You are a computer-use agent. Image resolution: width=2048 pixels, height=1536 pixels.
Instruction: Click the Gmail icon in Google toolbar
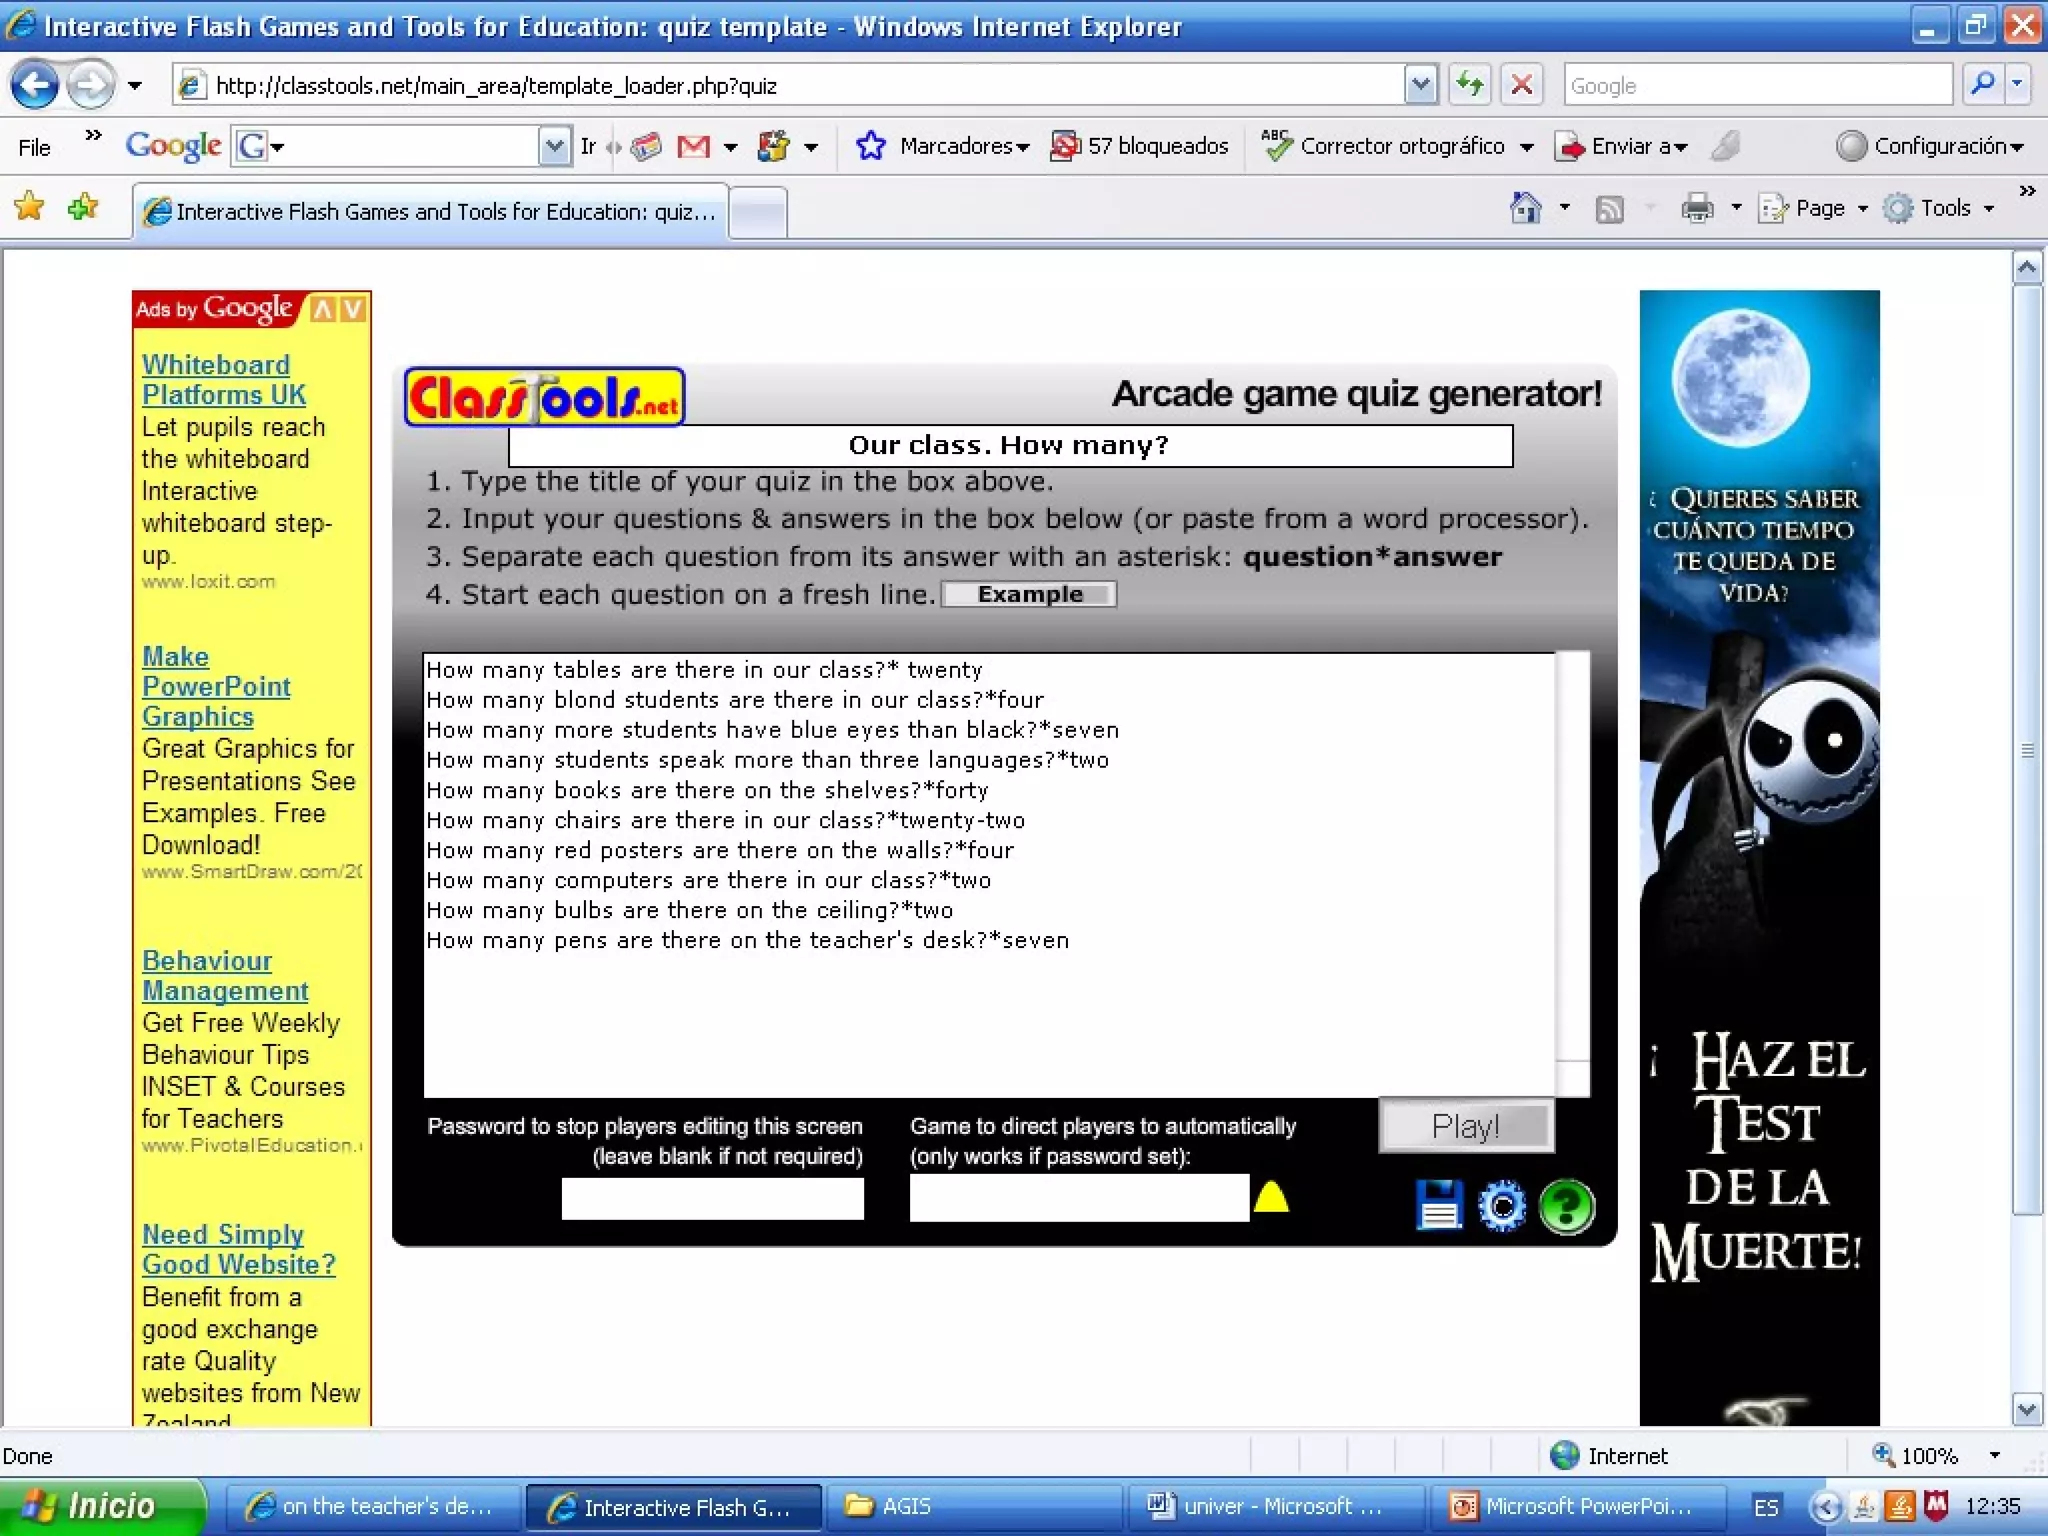[693, 147]
